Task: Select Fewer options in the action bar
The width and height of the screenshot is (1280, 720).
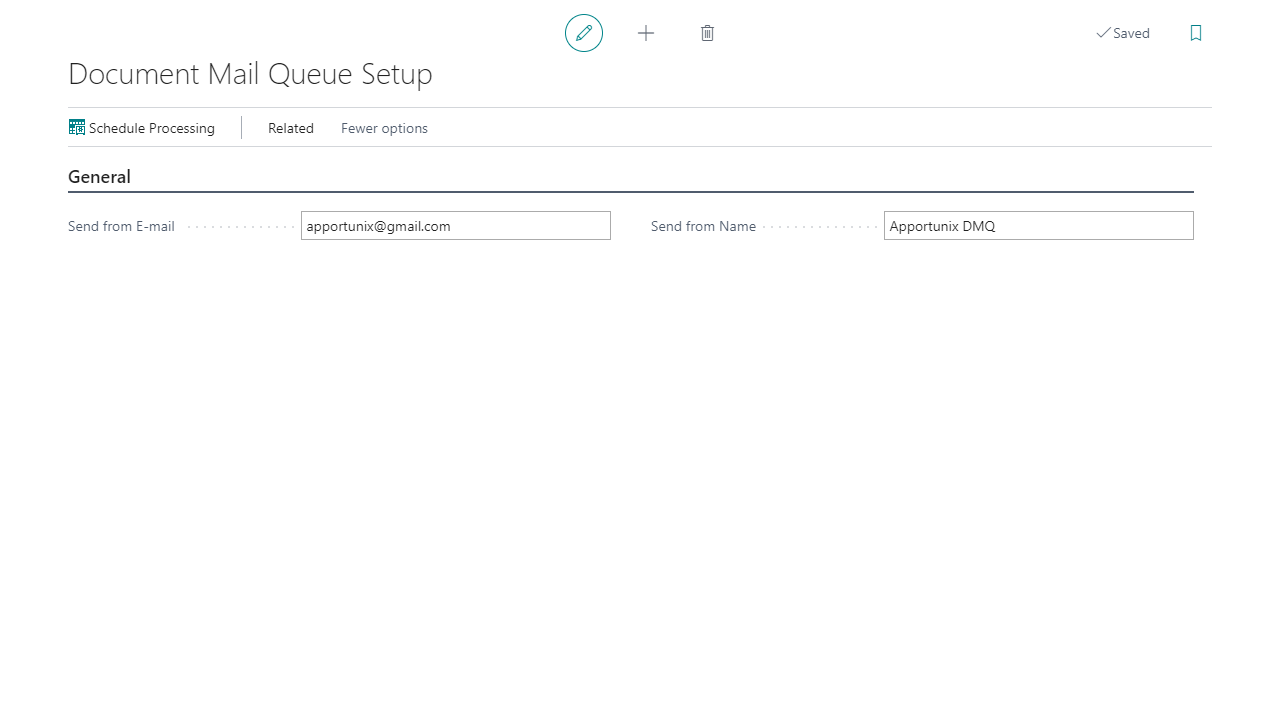Action: (384, 128)
